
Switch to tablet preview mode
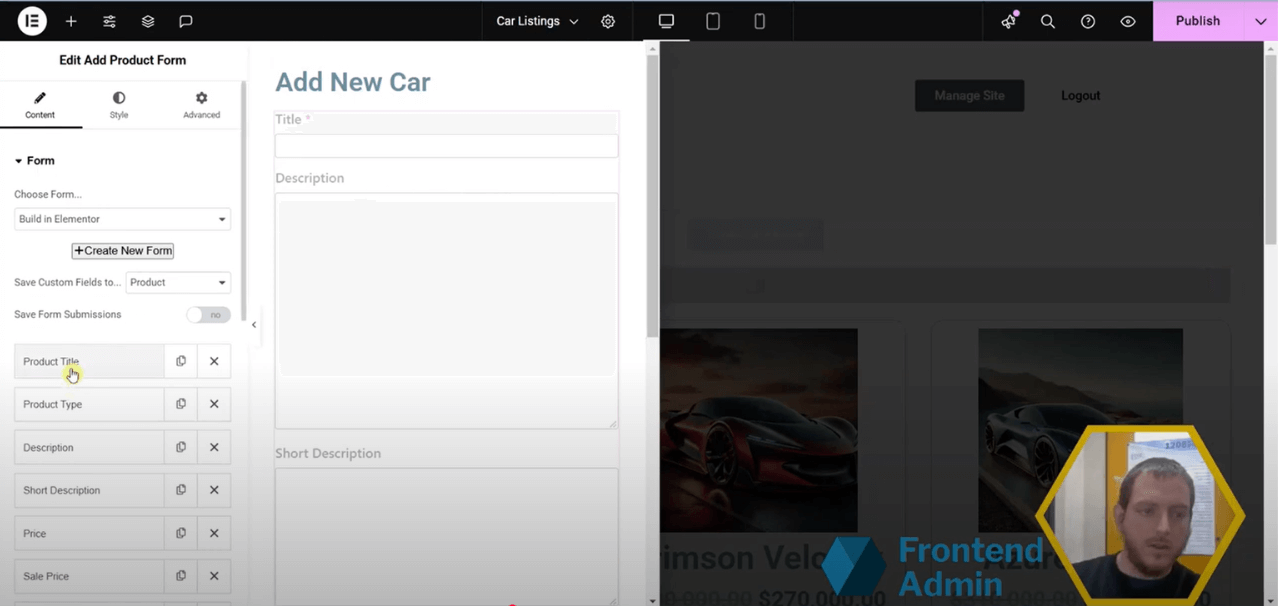coord(713,20)
